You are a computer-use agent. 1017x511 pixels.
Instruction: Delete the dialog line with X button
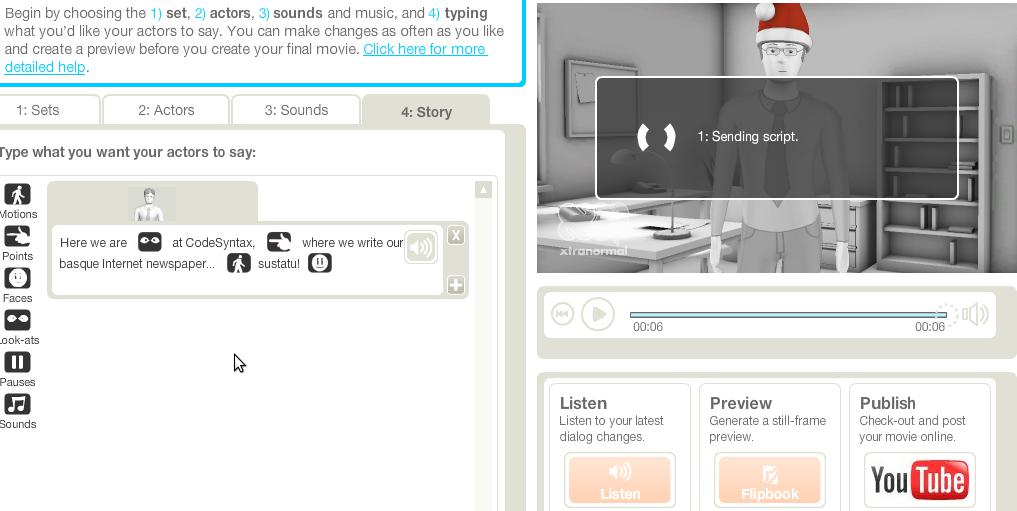click(456, 235)
